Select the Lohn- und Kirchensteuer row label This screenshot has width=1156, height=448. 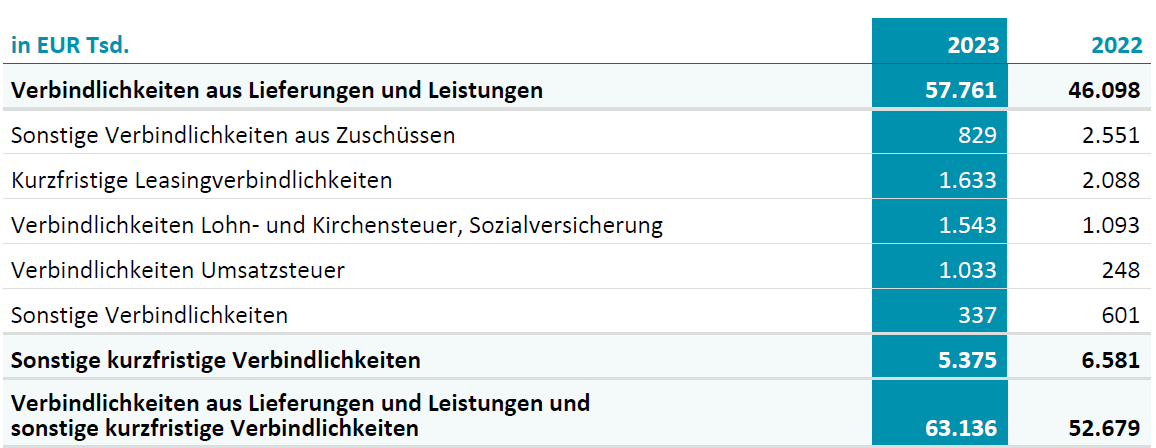click(337, 225)
